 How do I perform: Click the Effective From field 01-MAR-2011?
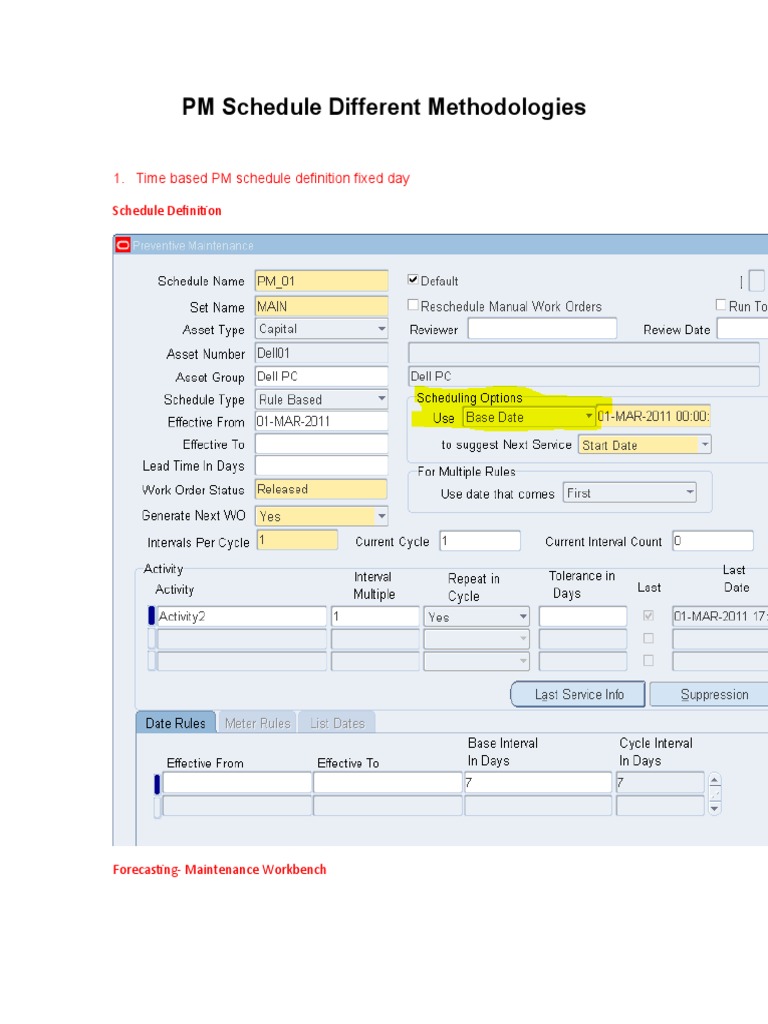click(x=321, y=421)
